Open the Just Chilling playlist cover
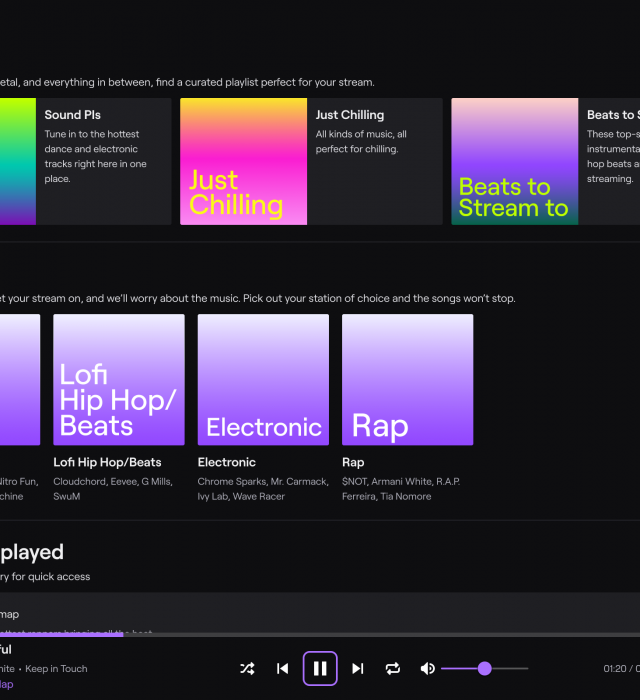This screenshot has width=640, height=700. pos(243,161)
